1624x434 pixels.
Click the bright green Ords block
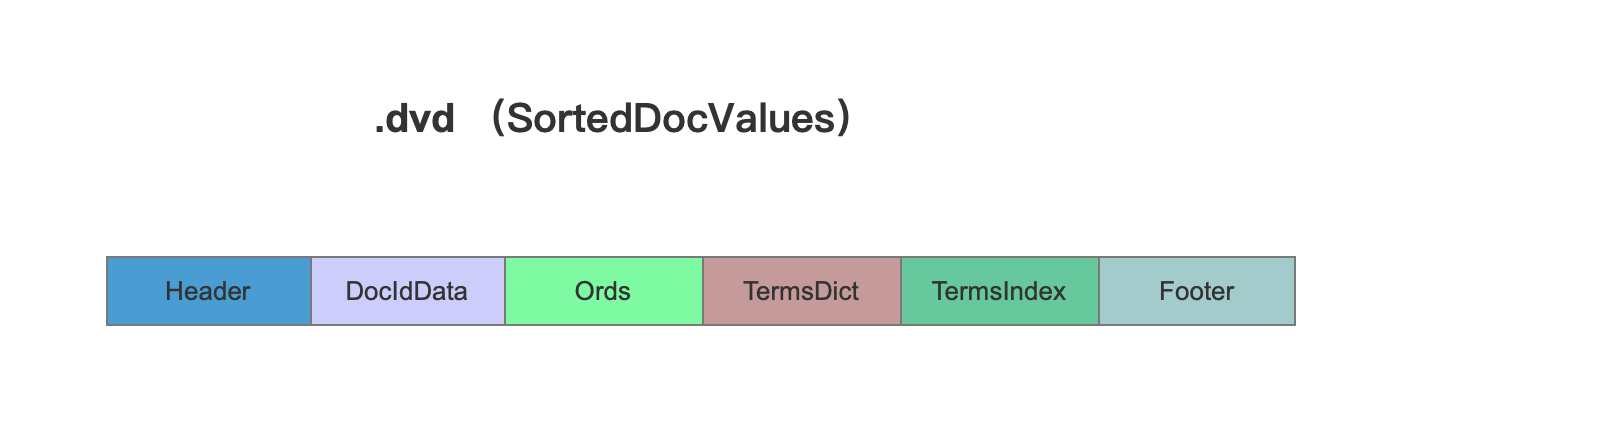[604, 291]
